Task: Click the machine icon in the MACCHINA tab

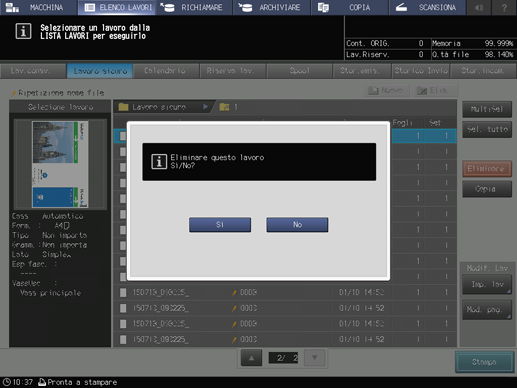Action: click(12, 7)
